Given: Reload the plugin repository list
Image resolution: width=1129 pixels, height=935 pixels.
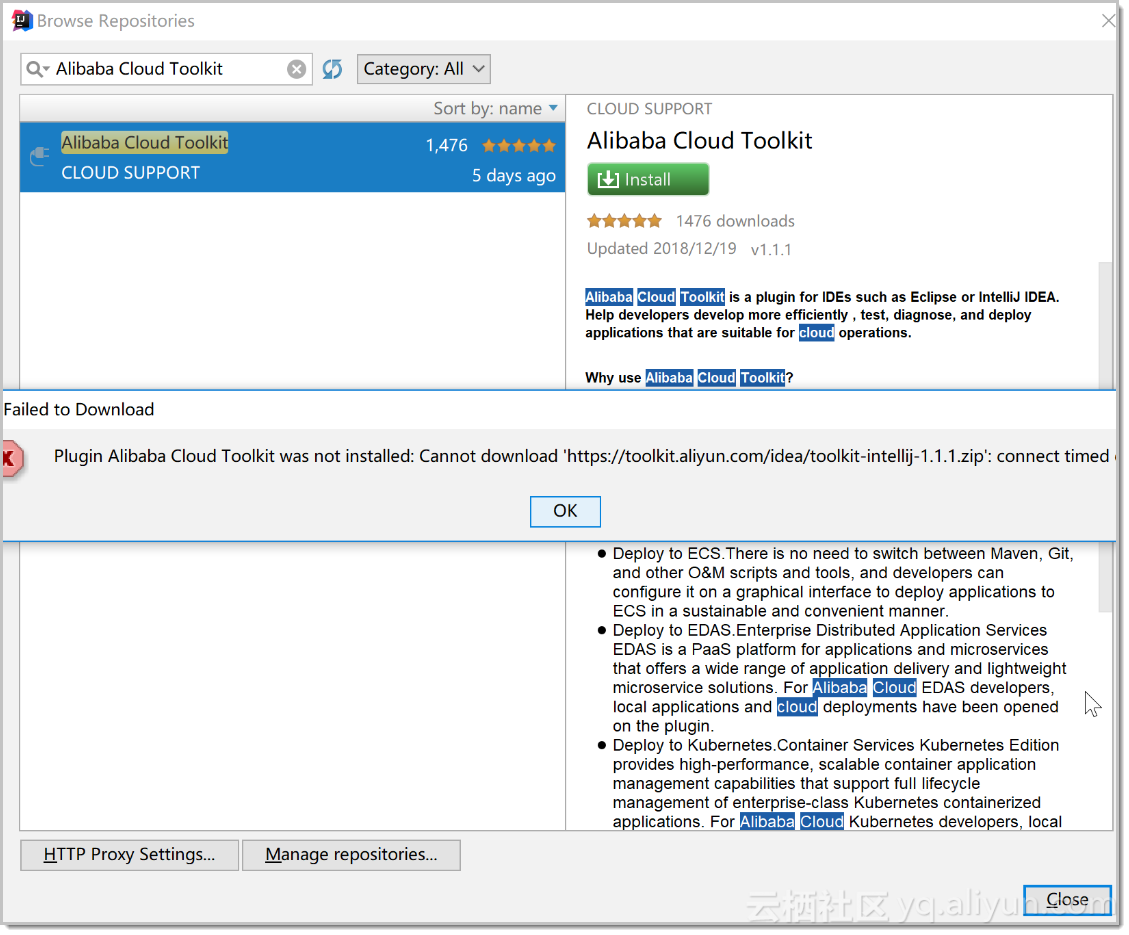Looking at the screenshot, I should [x=332, y=69].
